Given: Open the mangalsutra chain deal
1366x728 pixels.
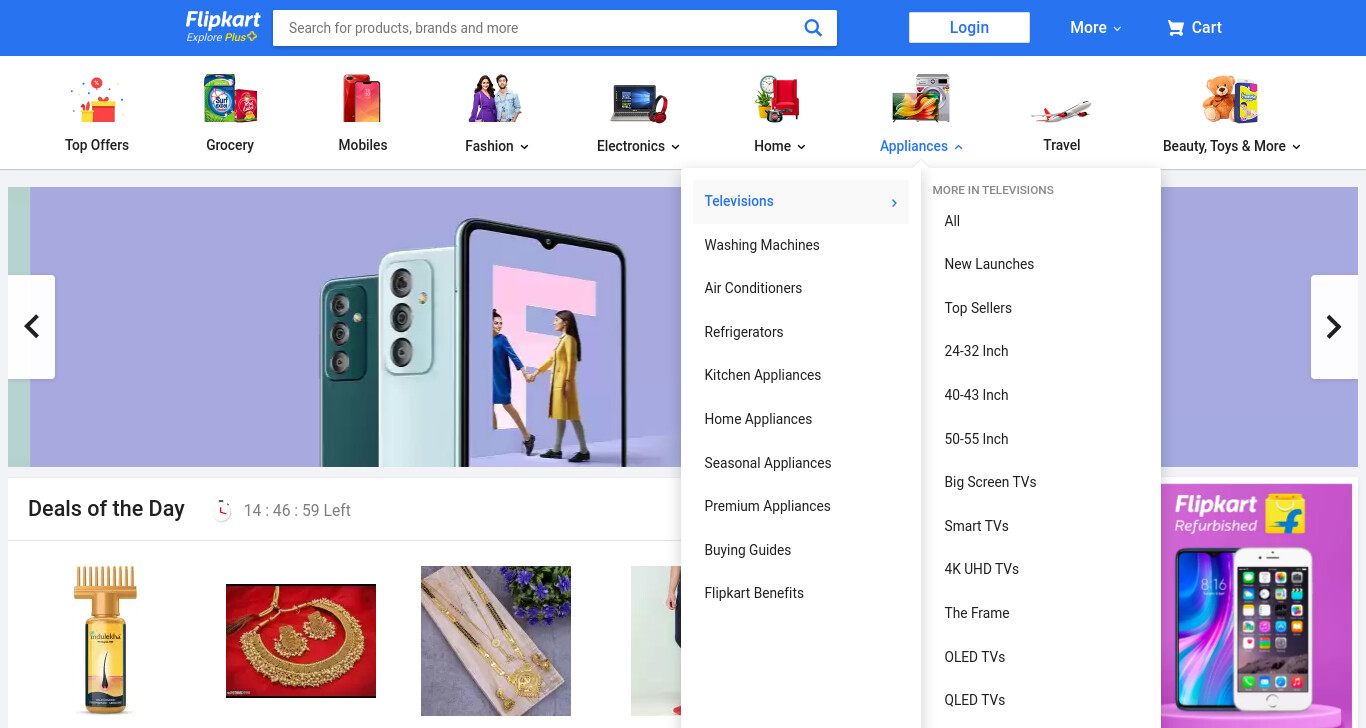Looking at the screenshot, I should 496,641.
